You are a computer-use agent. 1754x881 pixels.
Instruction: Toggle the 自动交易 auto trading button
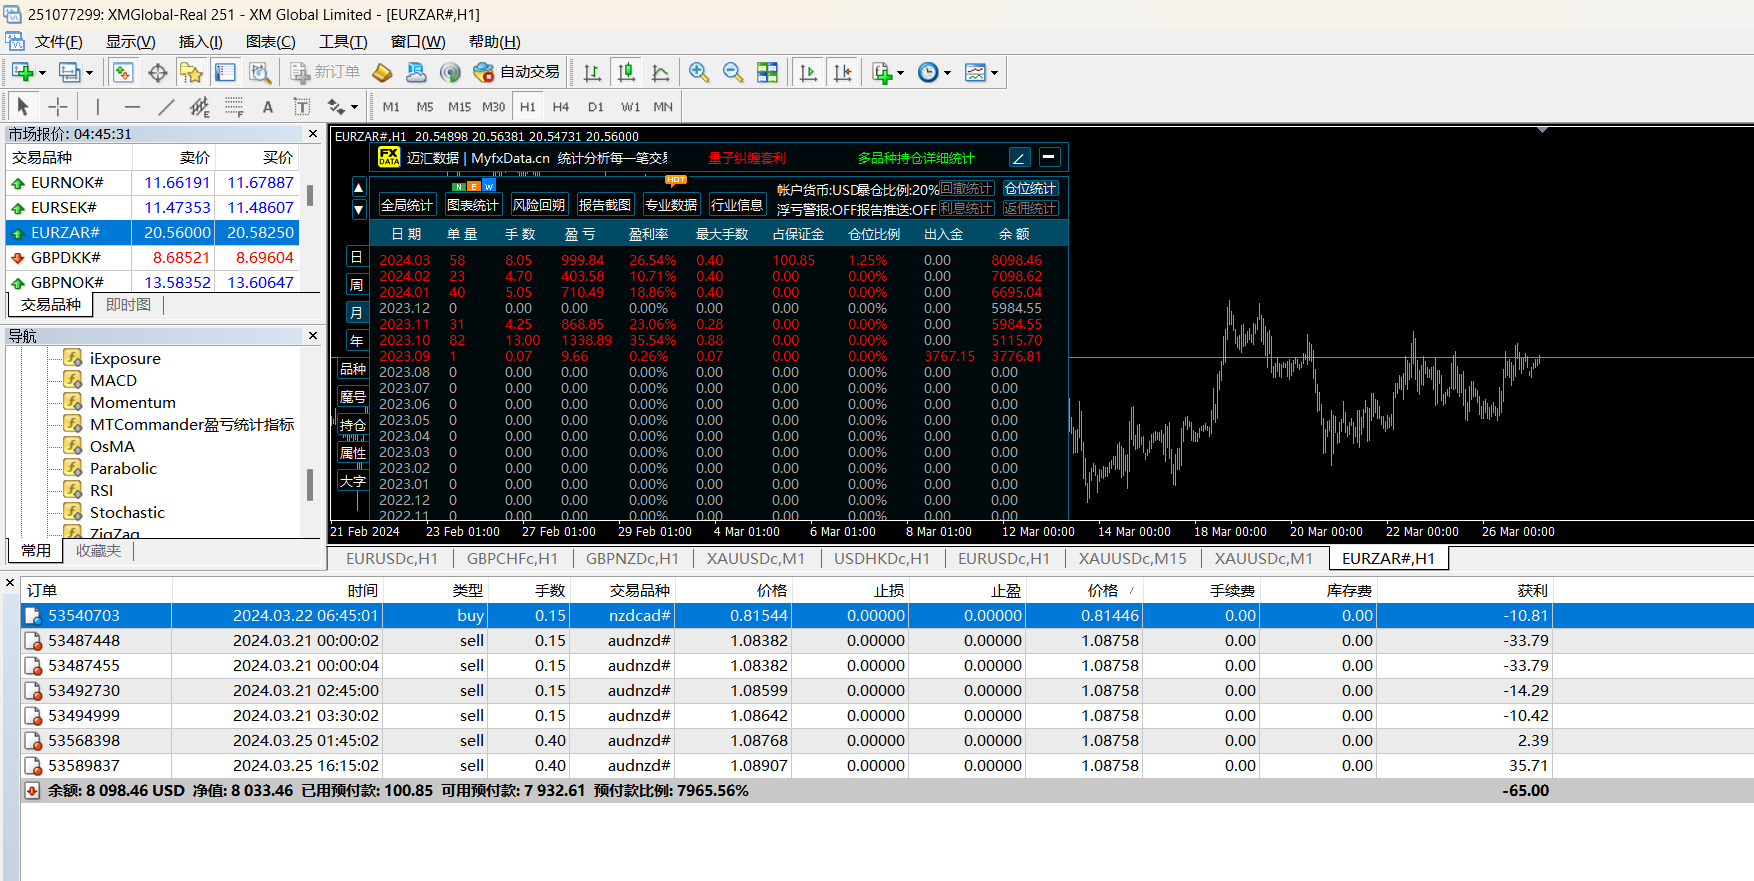point(517,72)
